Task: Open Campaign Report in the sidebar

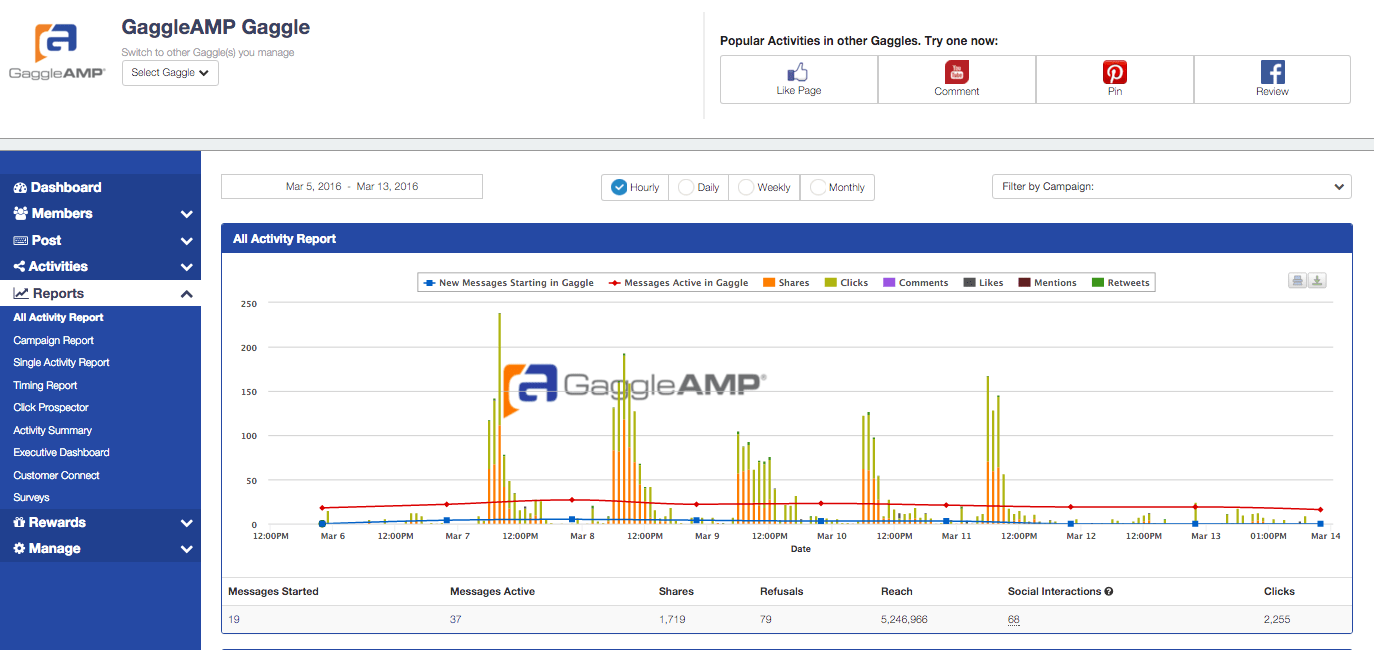Action: pos(54,340)
